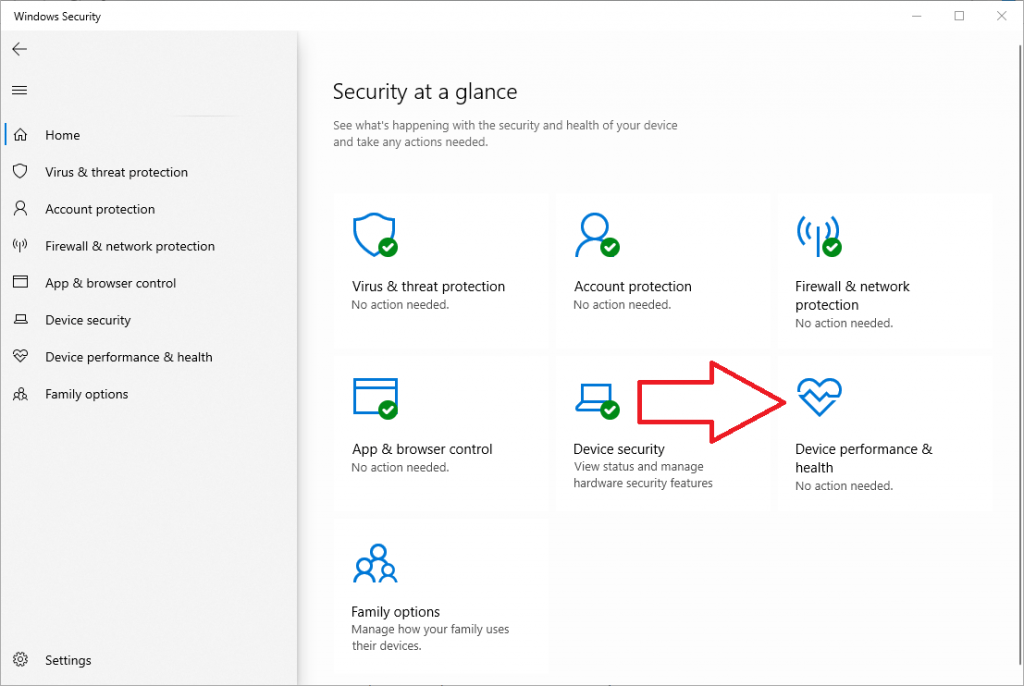Image resolution: width=1024 pixels, height=686 pixels.
Task: Minimize the Windows Security window
Action: click(x=917, y=16)
